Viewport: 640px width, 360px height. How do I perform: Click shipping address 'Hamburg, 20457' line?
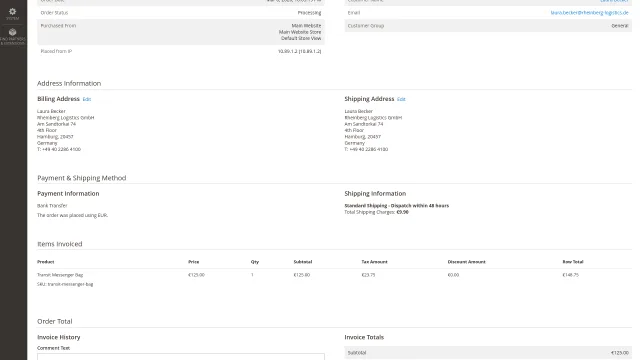point(362,137)
